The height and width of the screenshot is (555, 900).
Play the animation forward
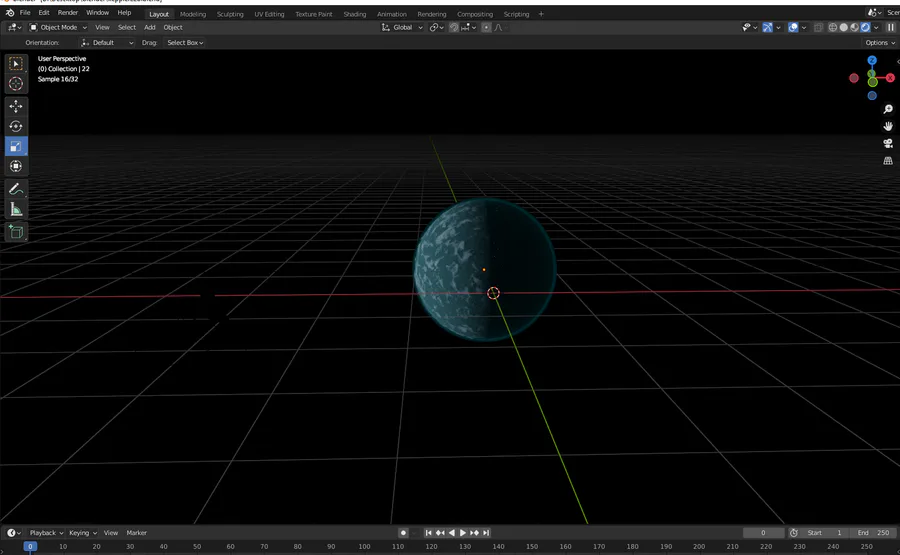[463, 533]
